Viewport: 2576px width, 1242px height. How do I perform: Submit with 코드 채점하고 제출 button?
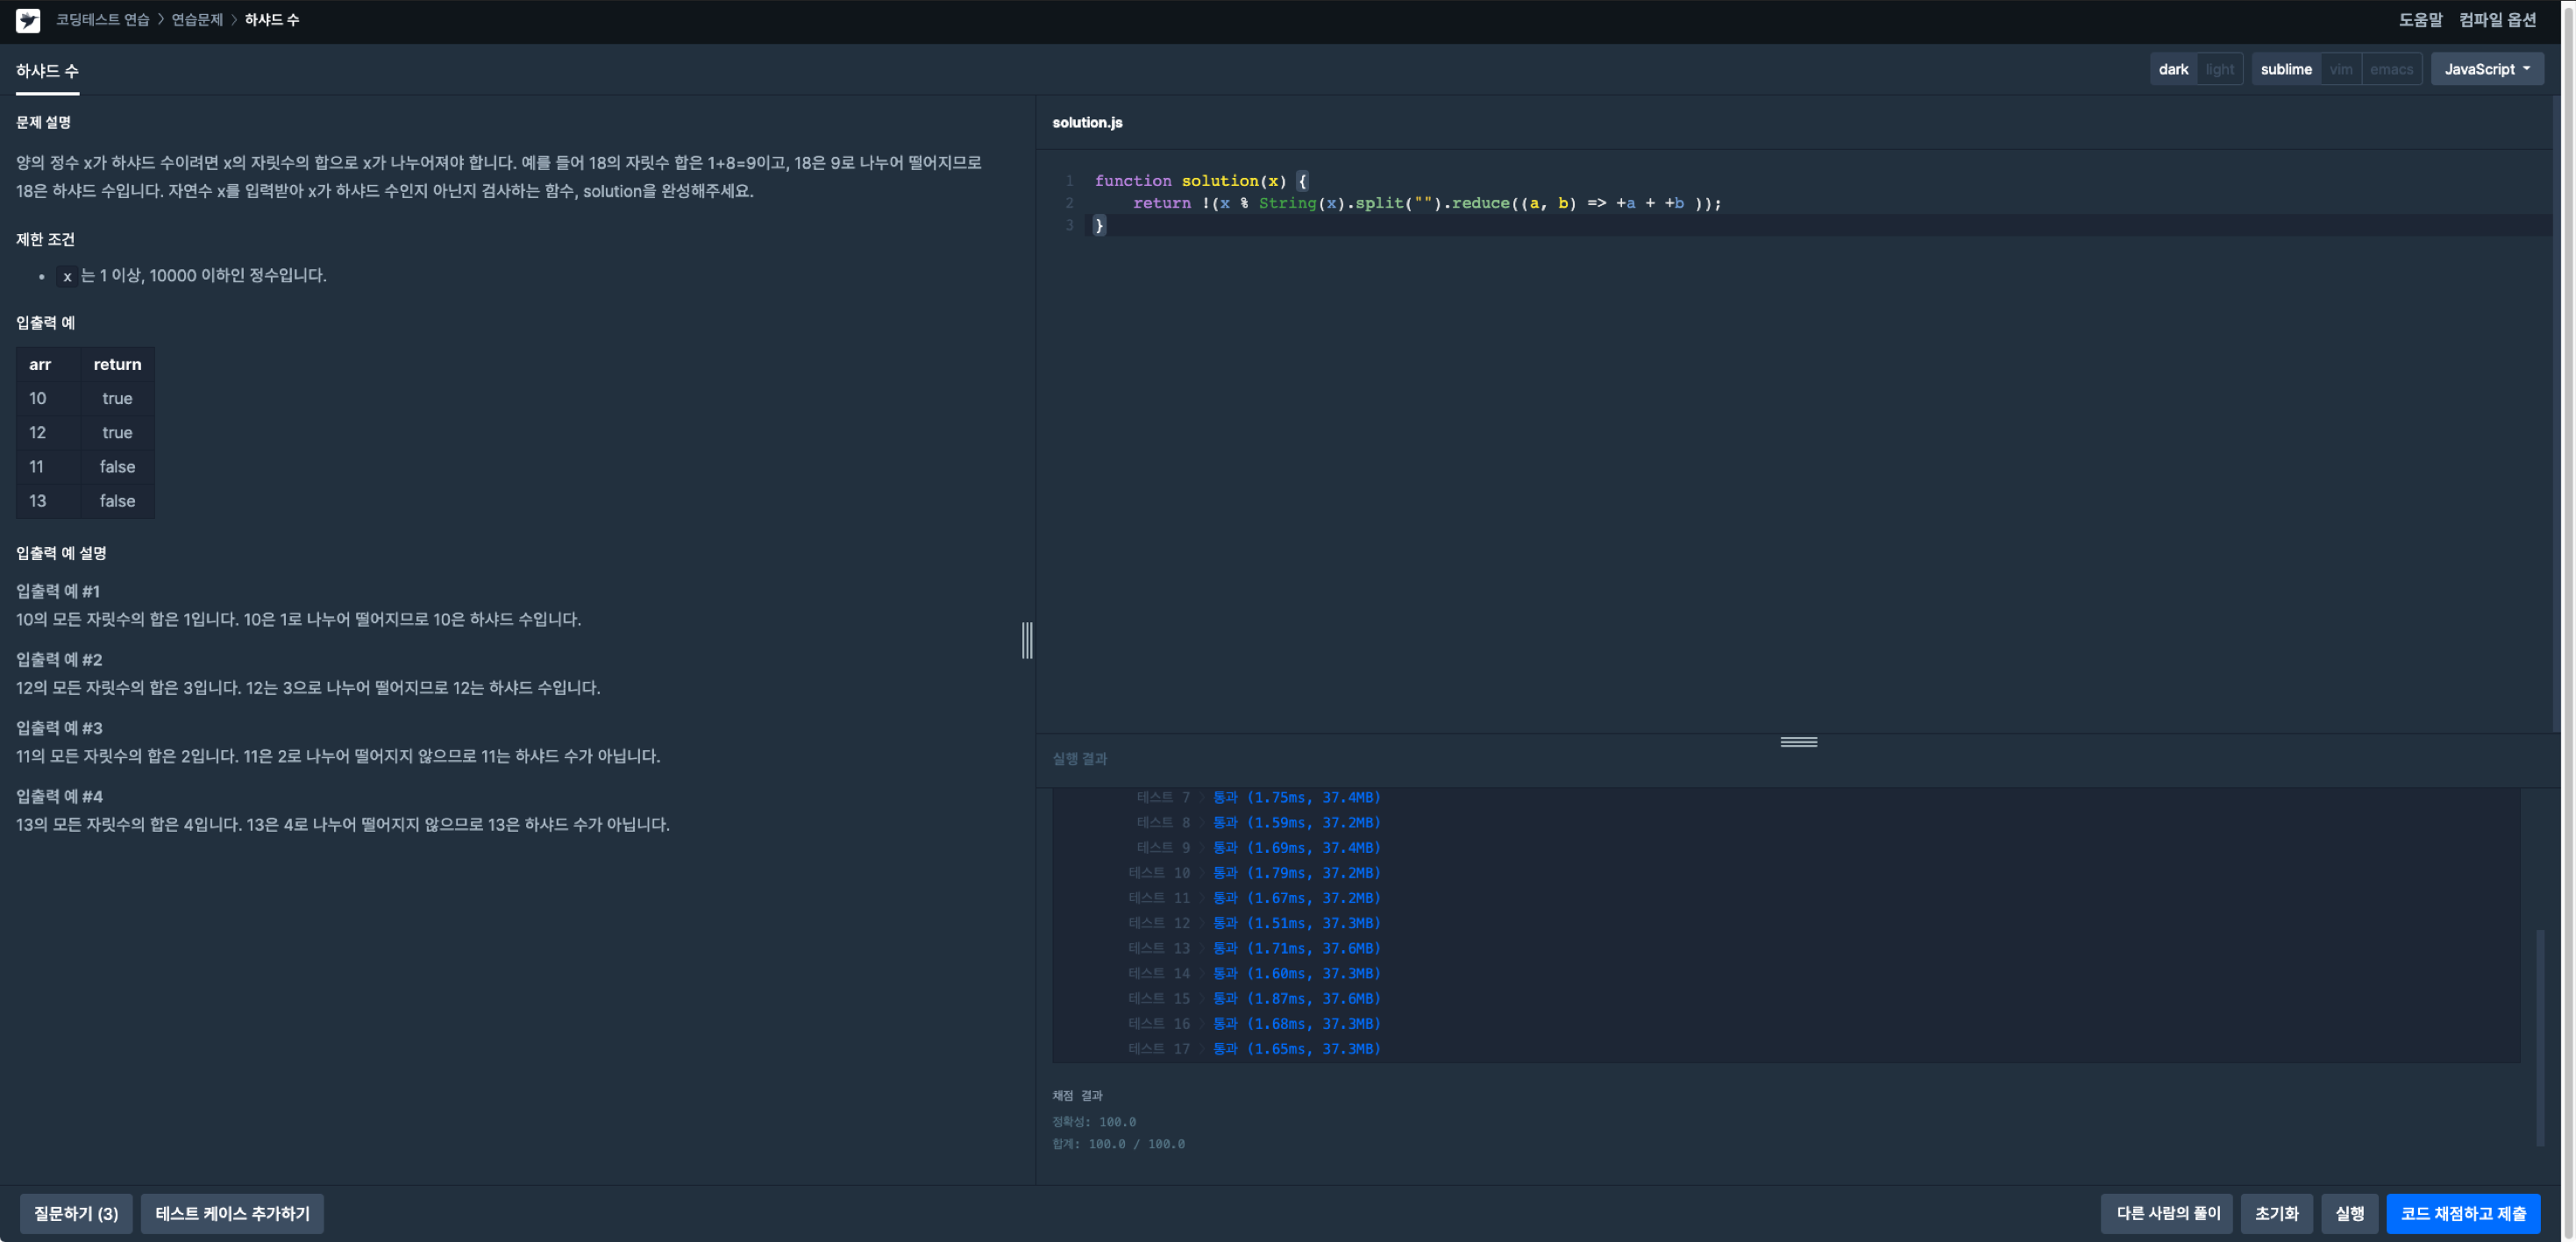[2463, 1213]
